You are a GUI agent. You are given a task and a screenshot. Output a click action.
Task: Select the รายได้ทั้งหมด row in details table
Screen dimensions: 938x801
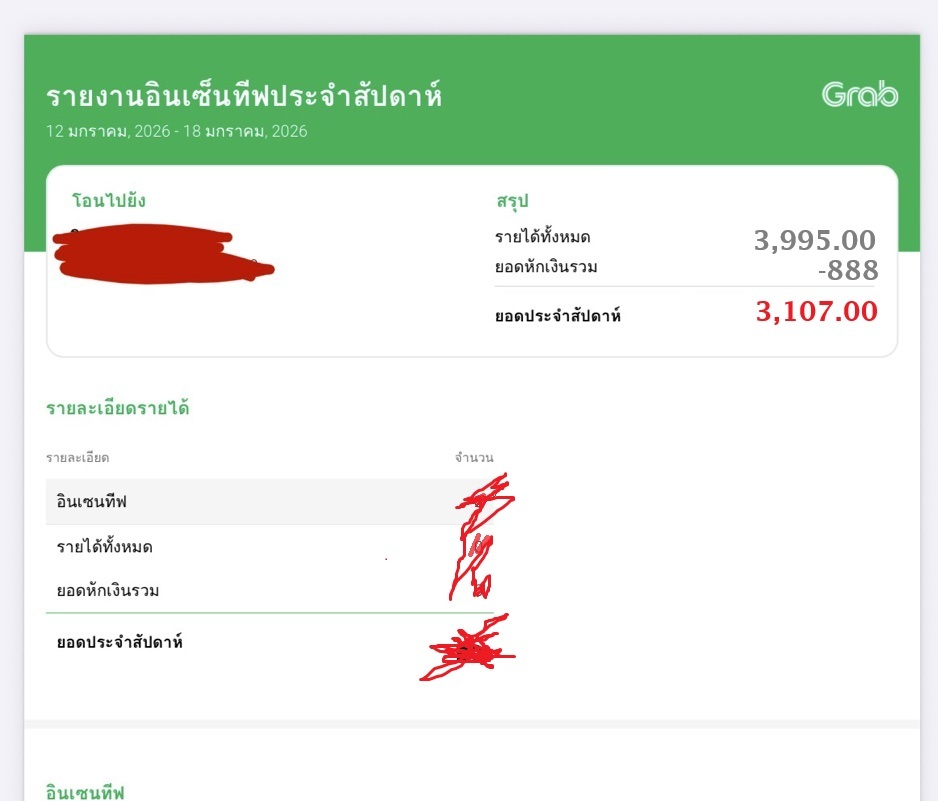[x=104, y=547]
